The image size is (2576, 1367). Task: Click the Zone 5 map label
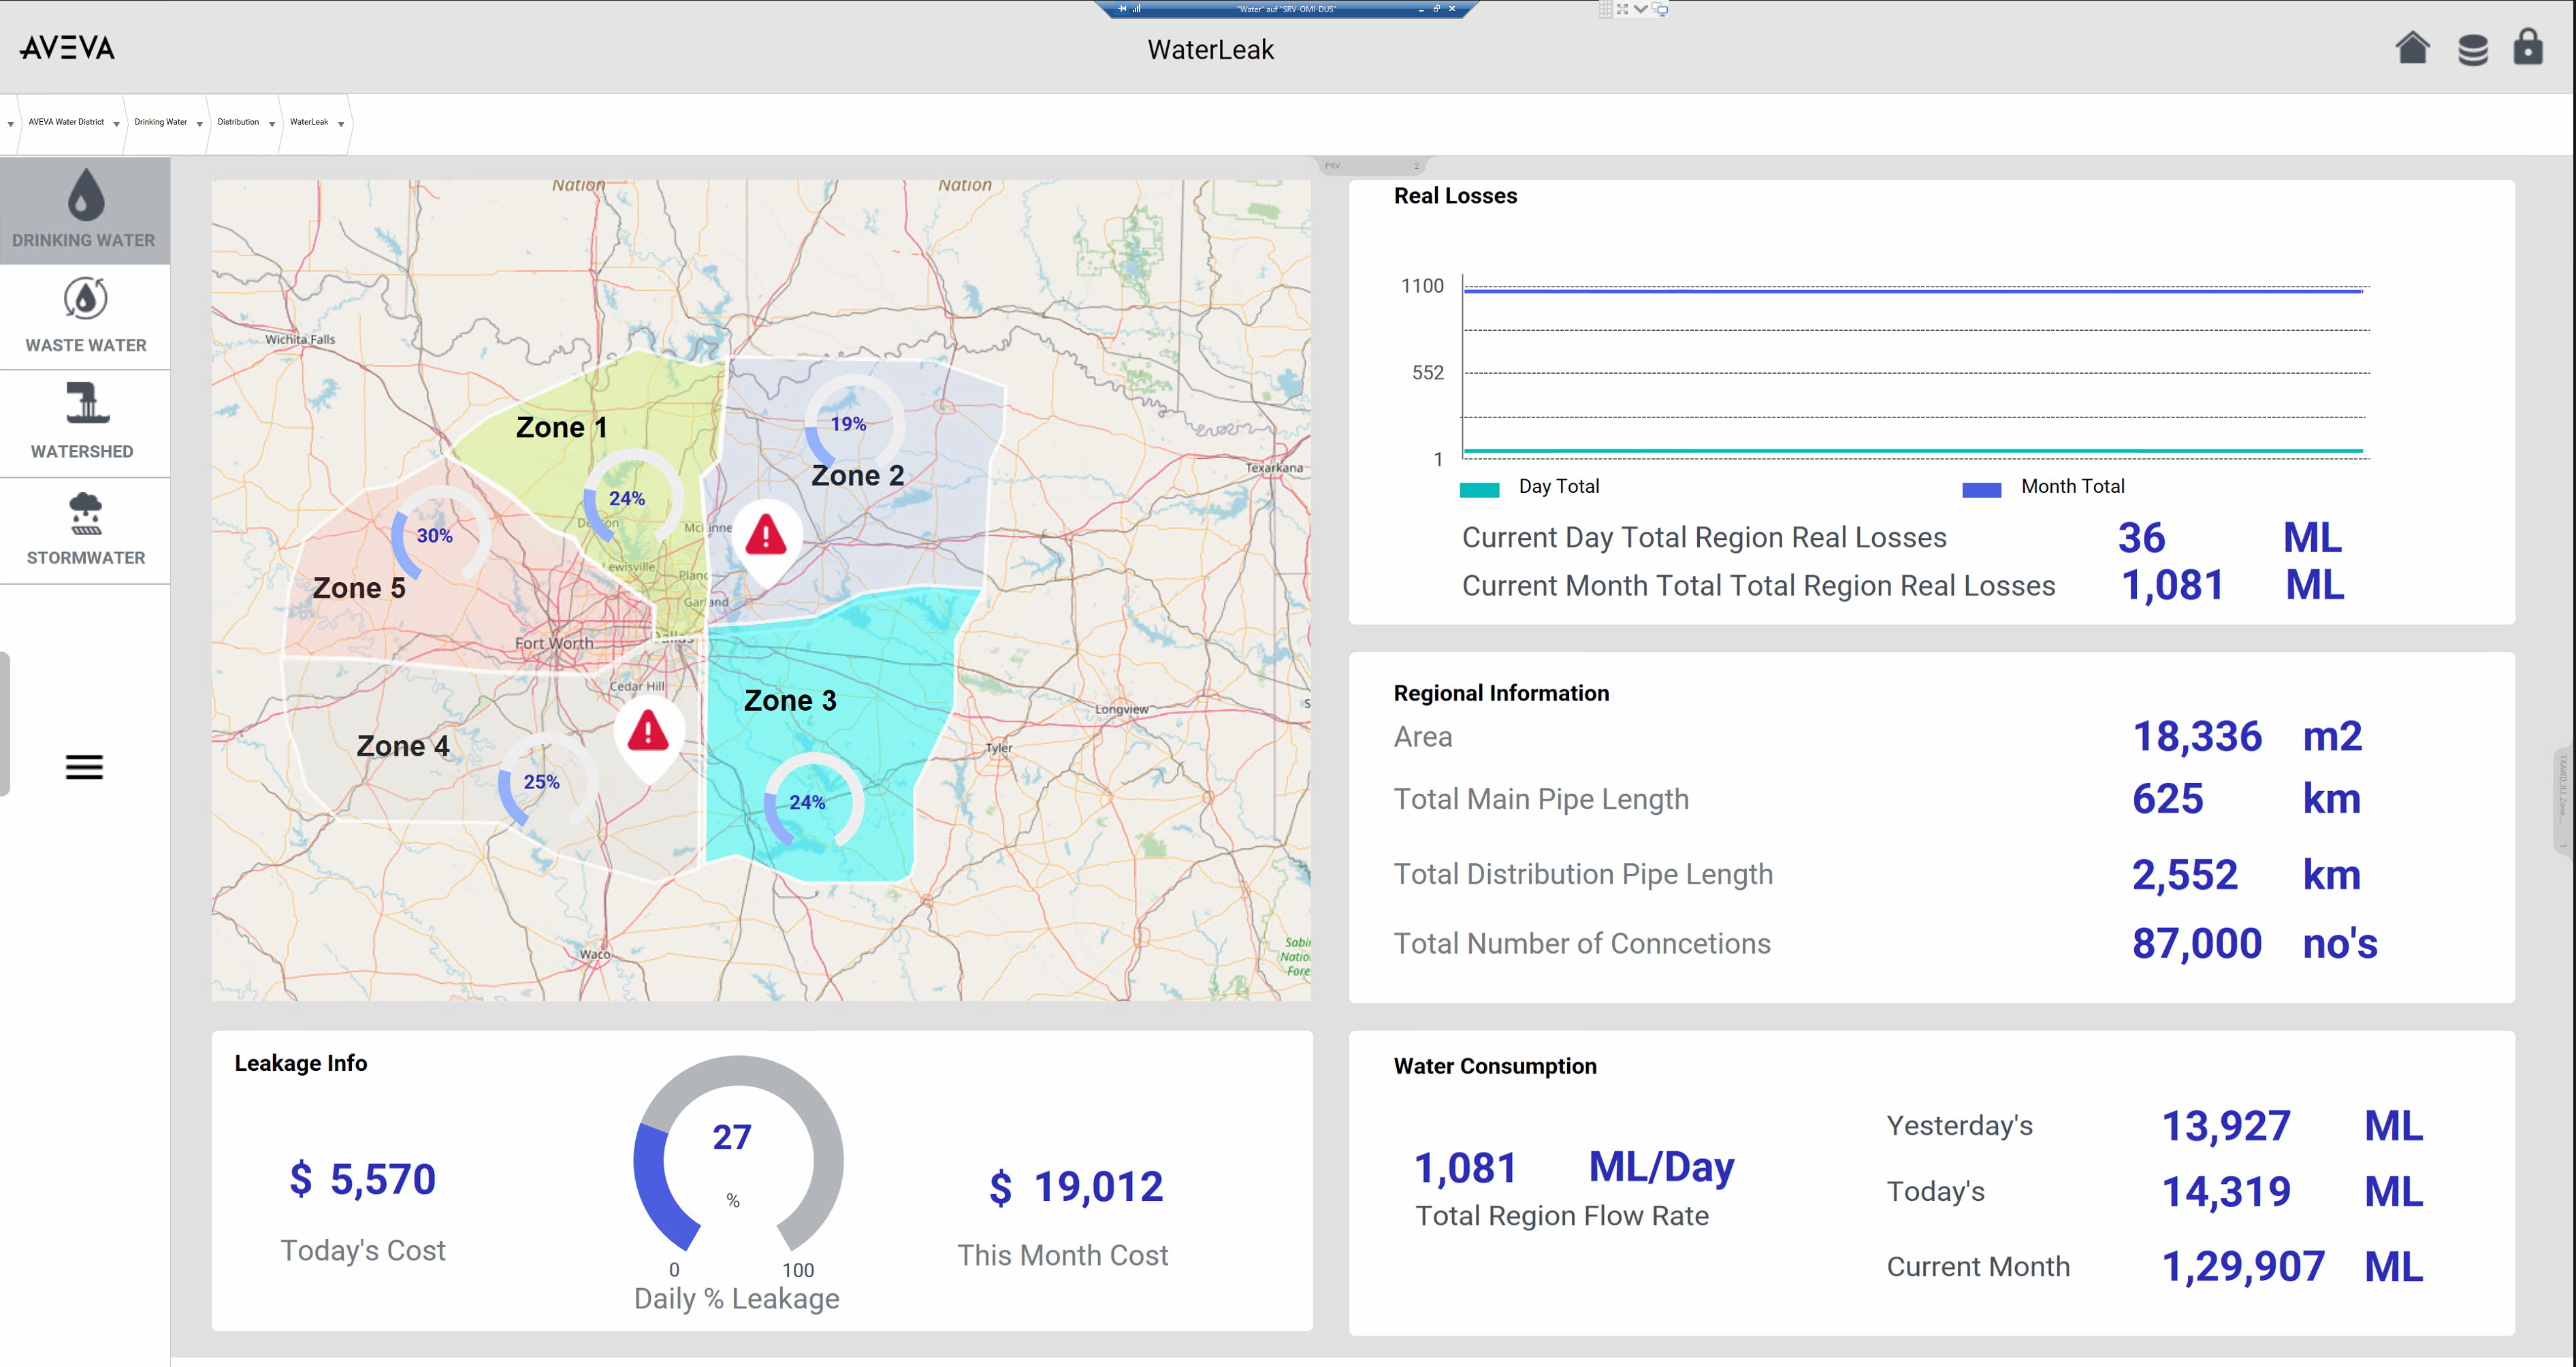(x=359, y=588)
